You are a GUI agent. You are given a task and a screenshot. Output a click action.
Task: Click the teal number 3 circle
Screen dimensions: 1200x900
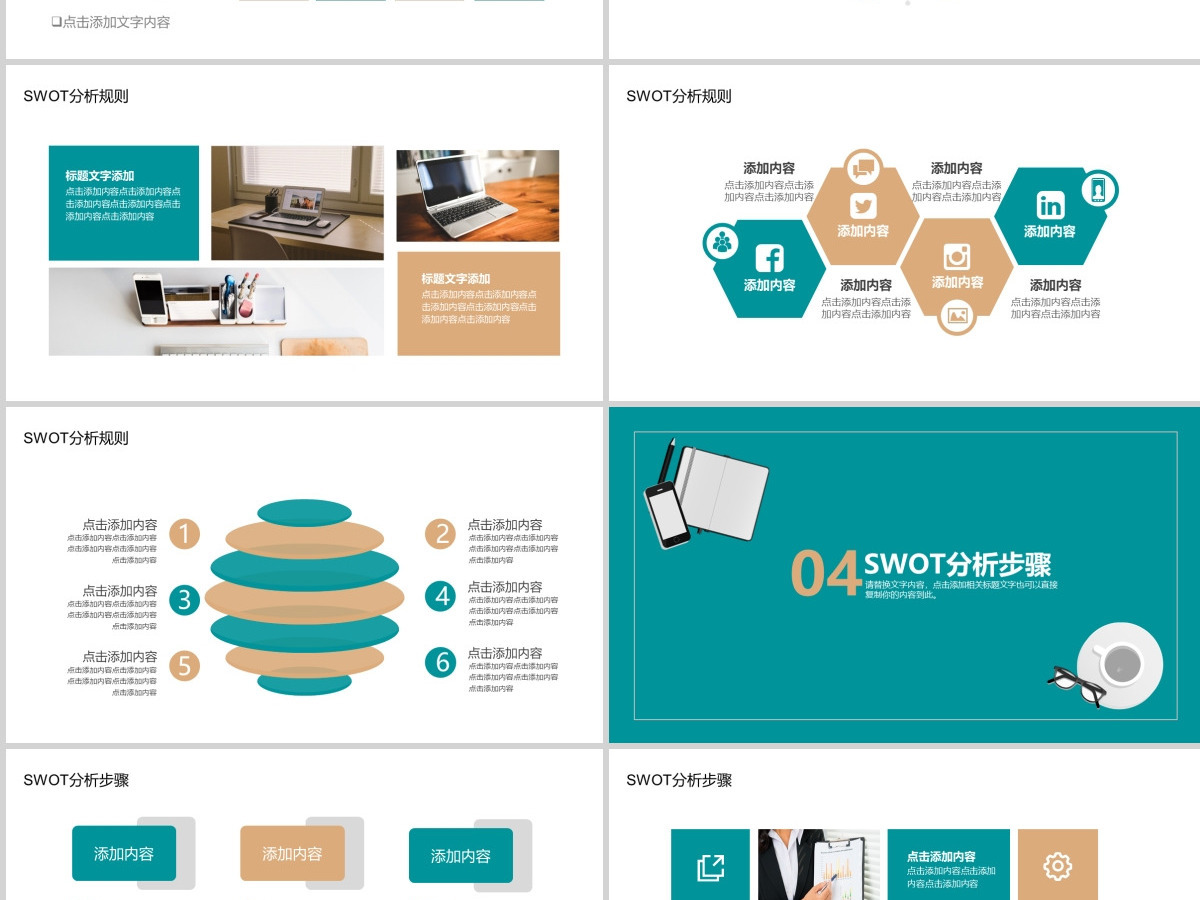(x=184, y=599)
